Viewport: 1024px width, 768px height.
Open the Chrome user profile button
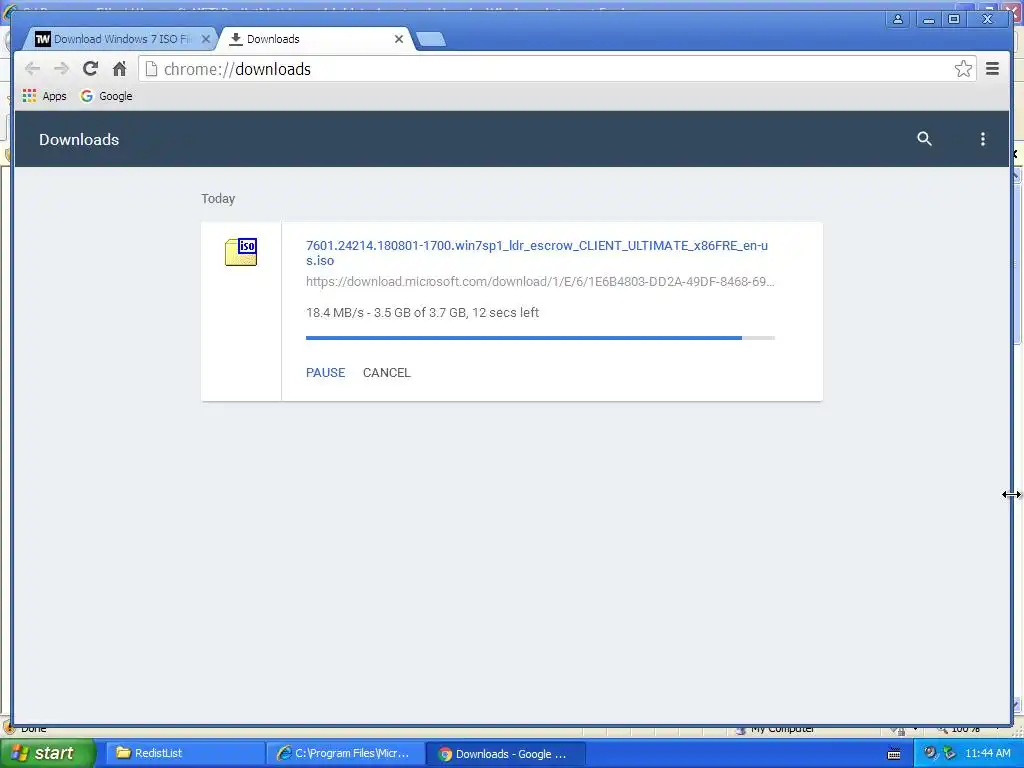tap(897, 20)
